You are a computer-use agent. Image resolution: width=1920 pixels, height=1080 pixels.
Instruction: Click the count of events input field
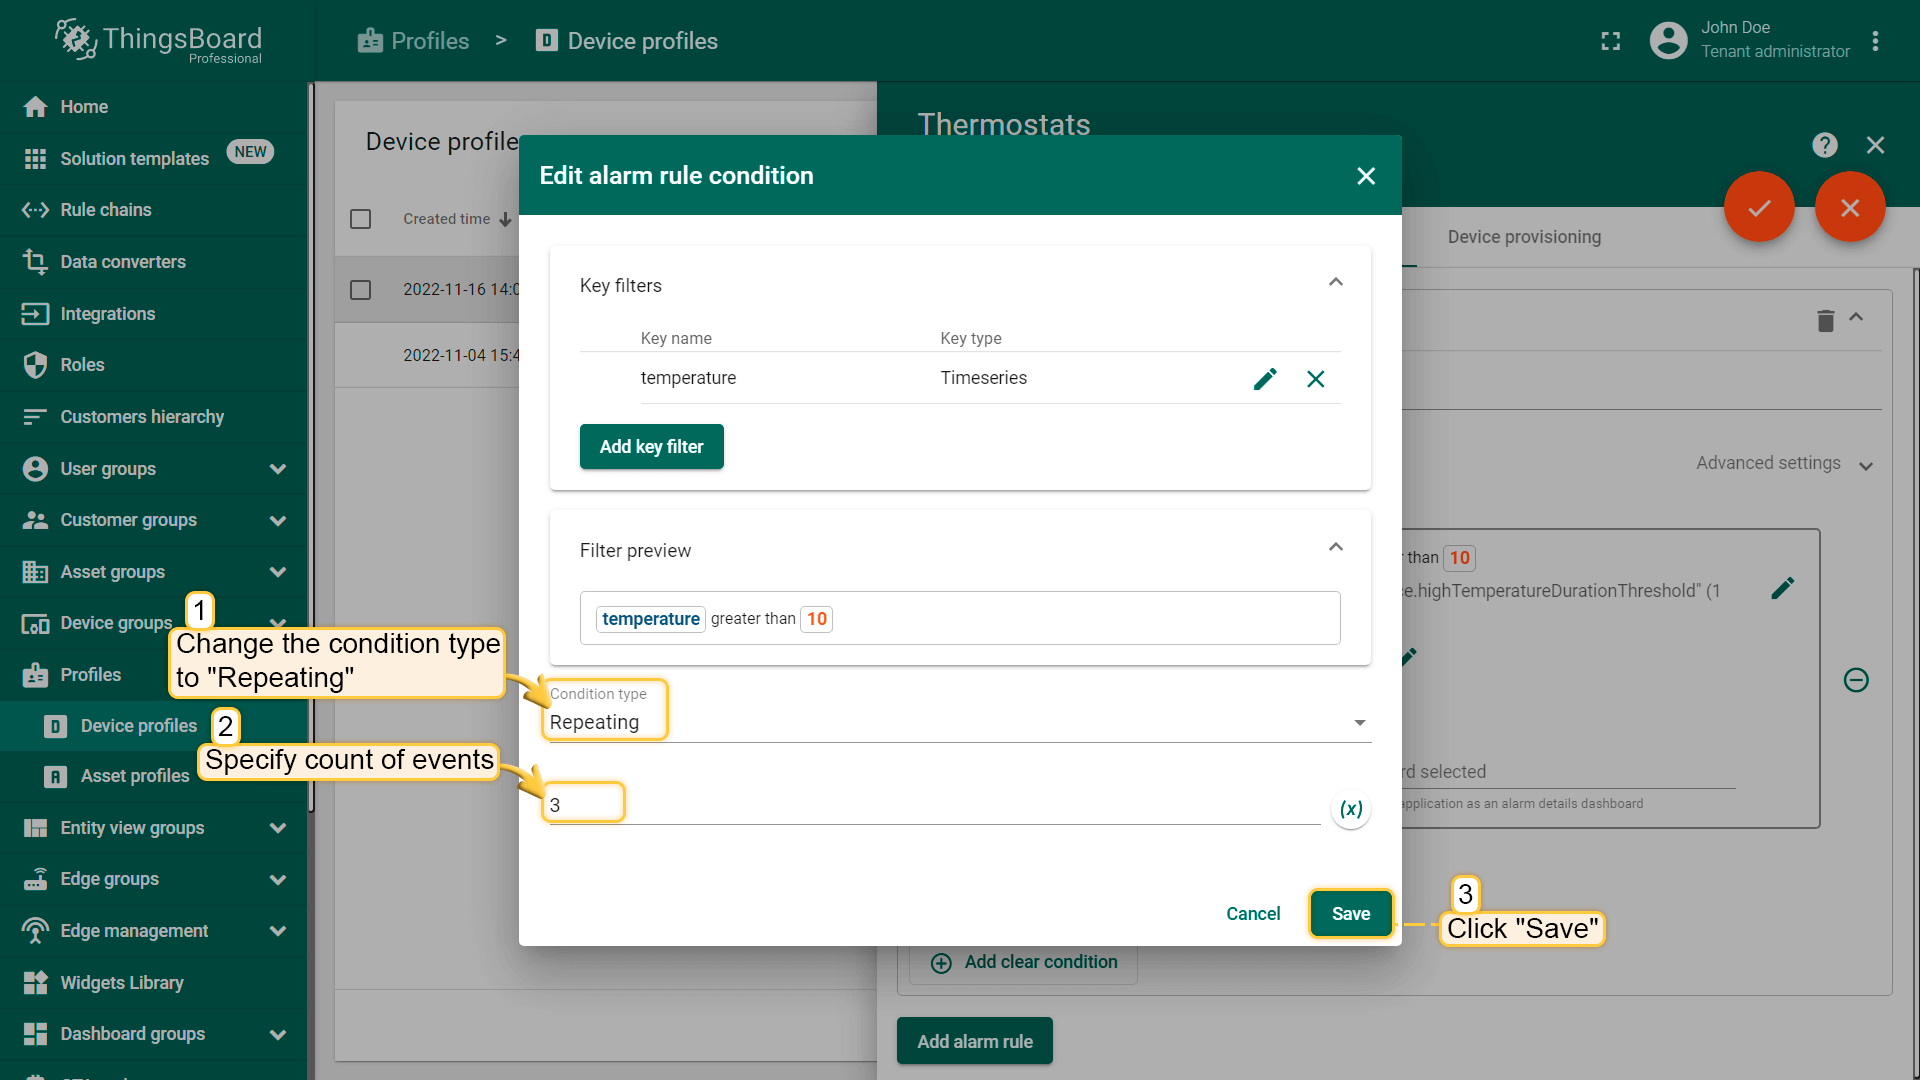coord(934,805)
